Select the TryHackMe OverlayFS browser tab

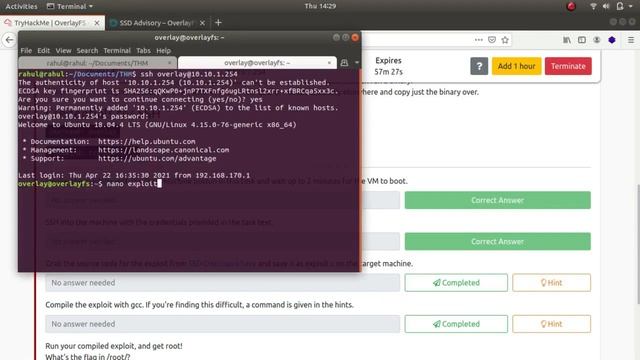[52, 23]
